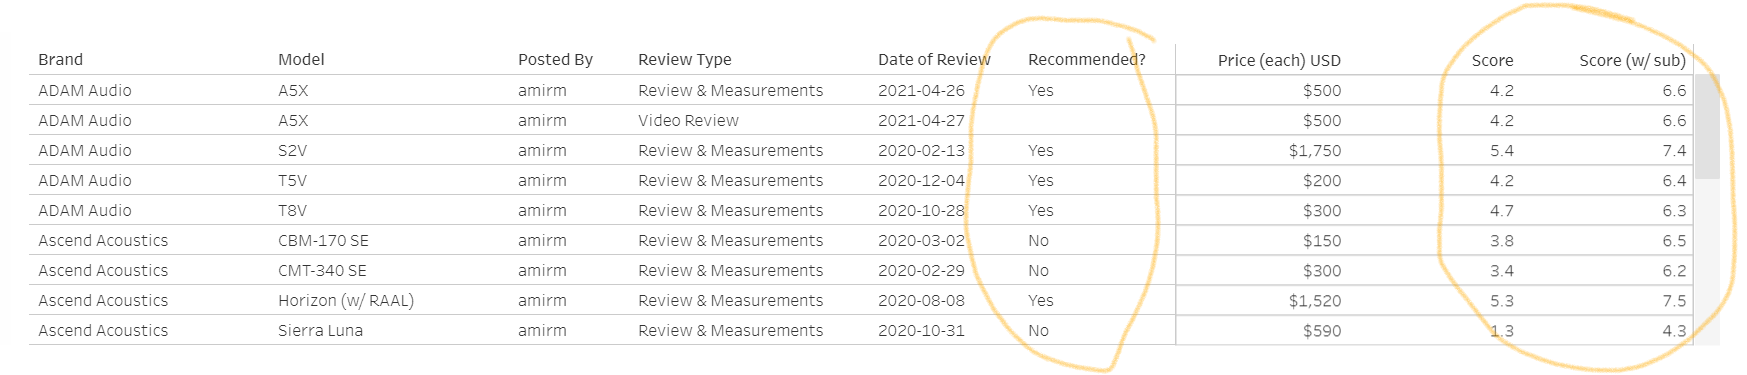Click the $1,750 price cell
Image resolution: width=1747 pixels, height=375 pixels.
pyautogui.click(x=1315, y=150)
